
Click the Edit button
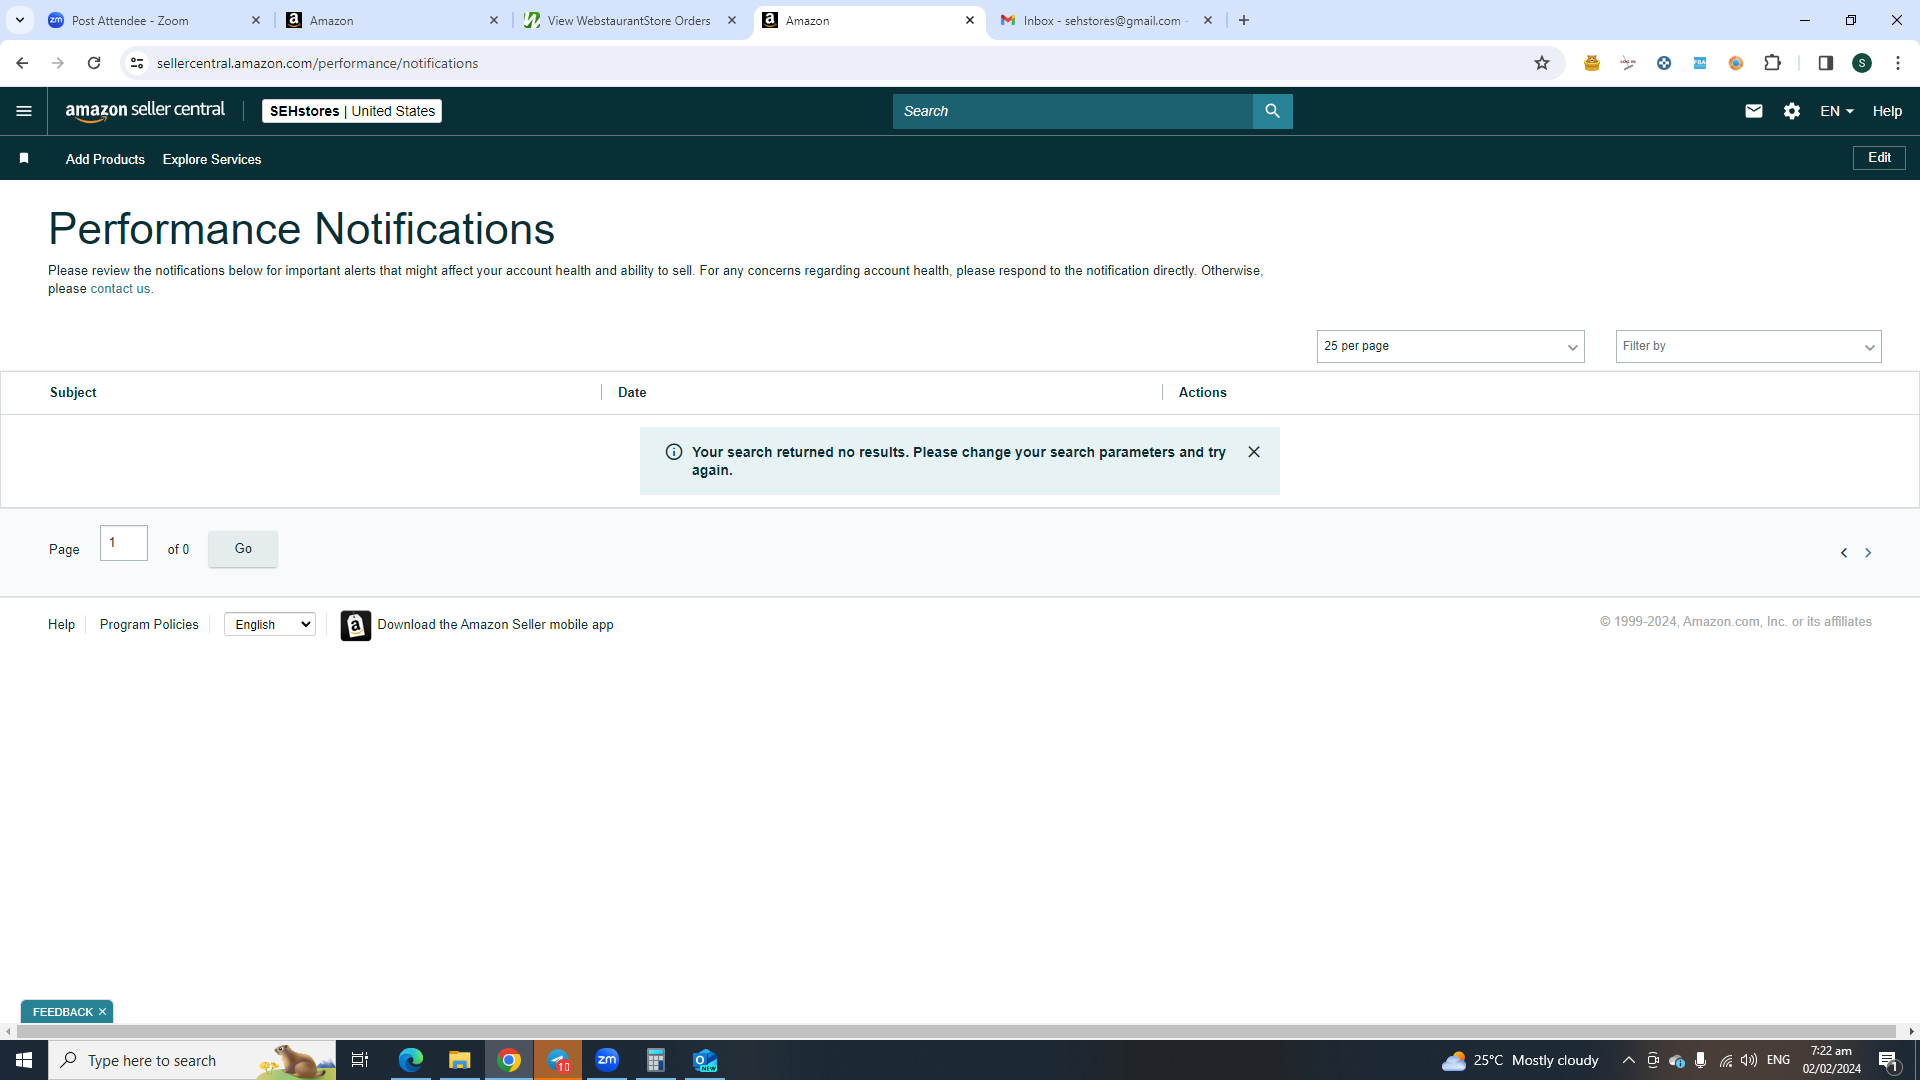1879,158
